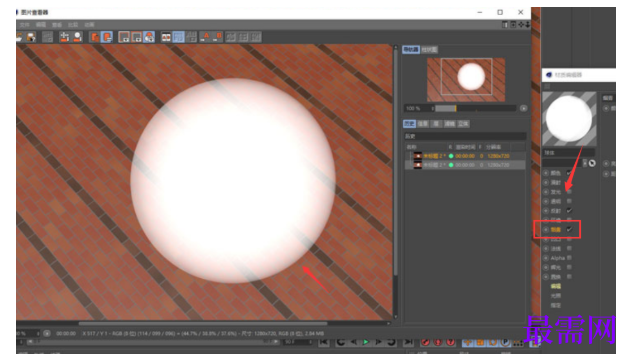Click the highlighted render-with-clock toolbar icon
635x361 pixels.
click(x=149, y=37)
